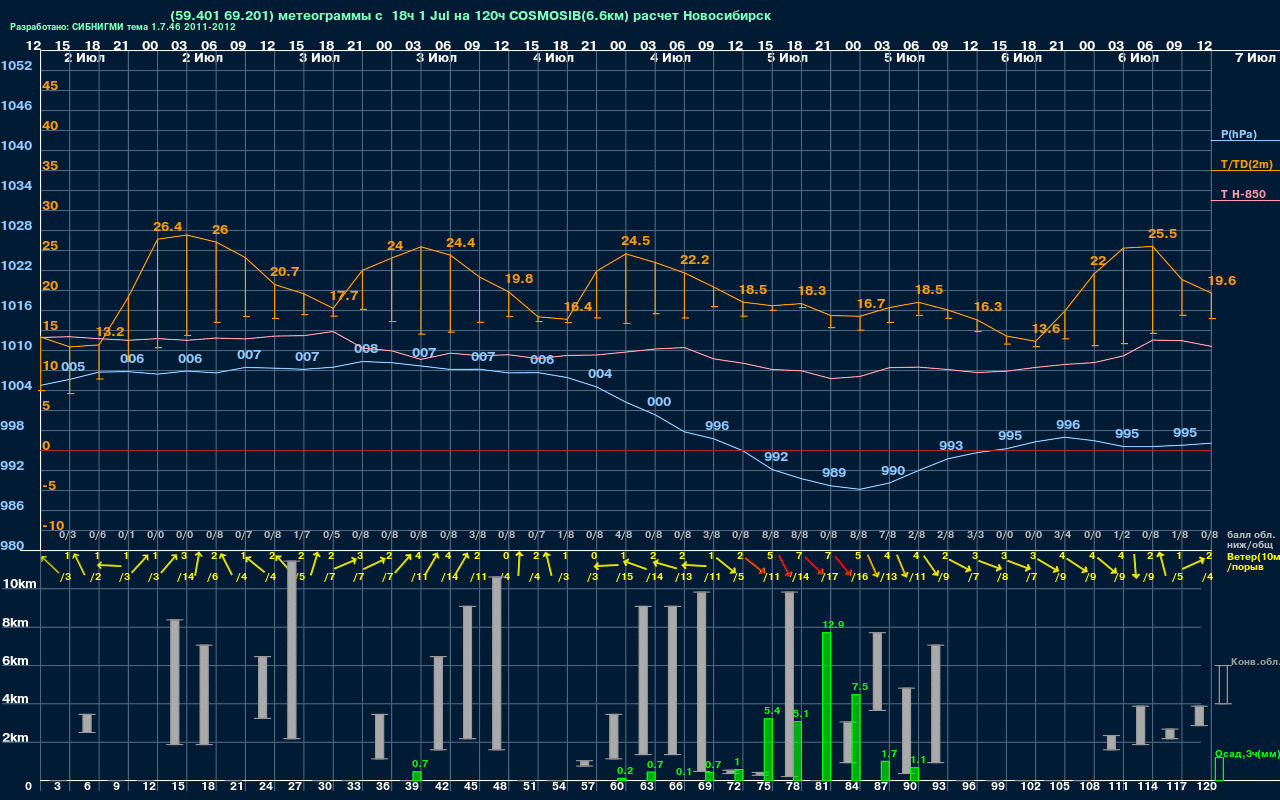
Task: Click the 993 pressure value label
Action: pos(951,446)
